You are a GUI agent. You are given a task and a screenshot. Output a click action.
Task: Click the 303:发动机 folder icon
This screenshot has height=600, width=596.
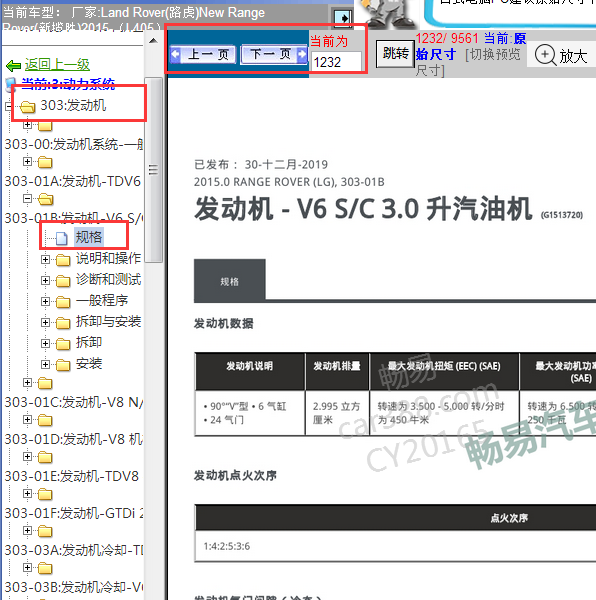(28, 107)
